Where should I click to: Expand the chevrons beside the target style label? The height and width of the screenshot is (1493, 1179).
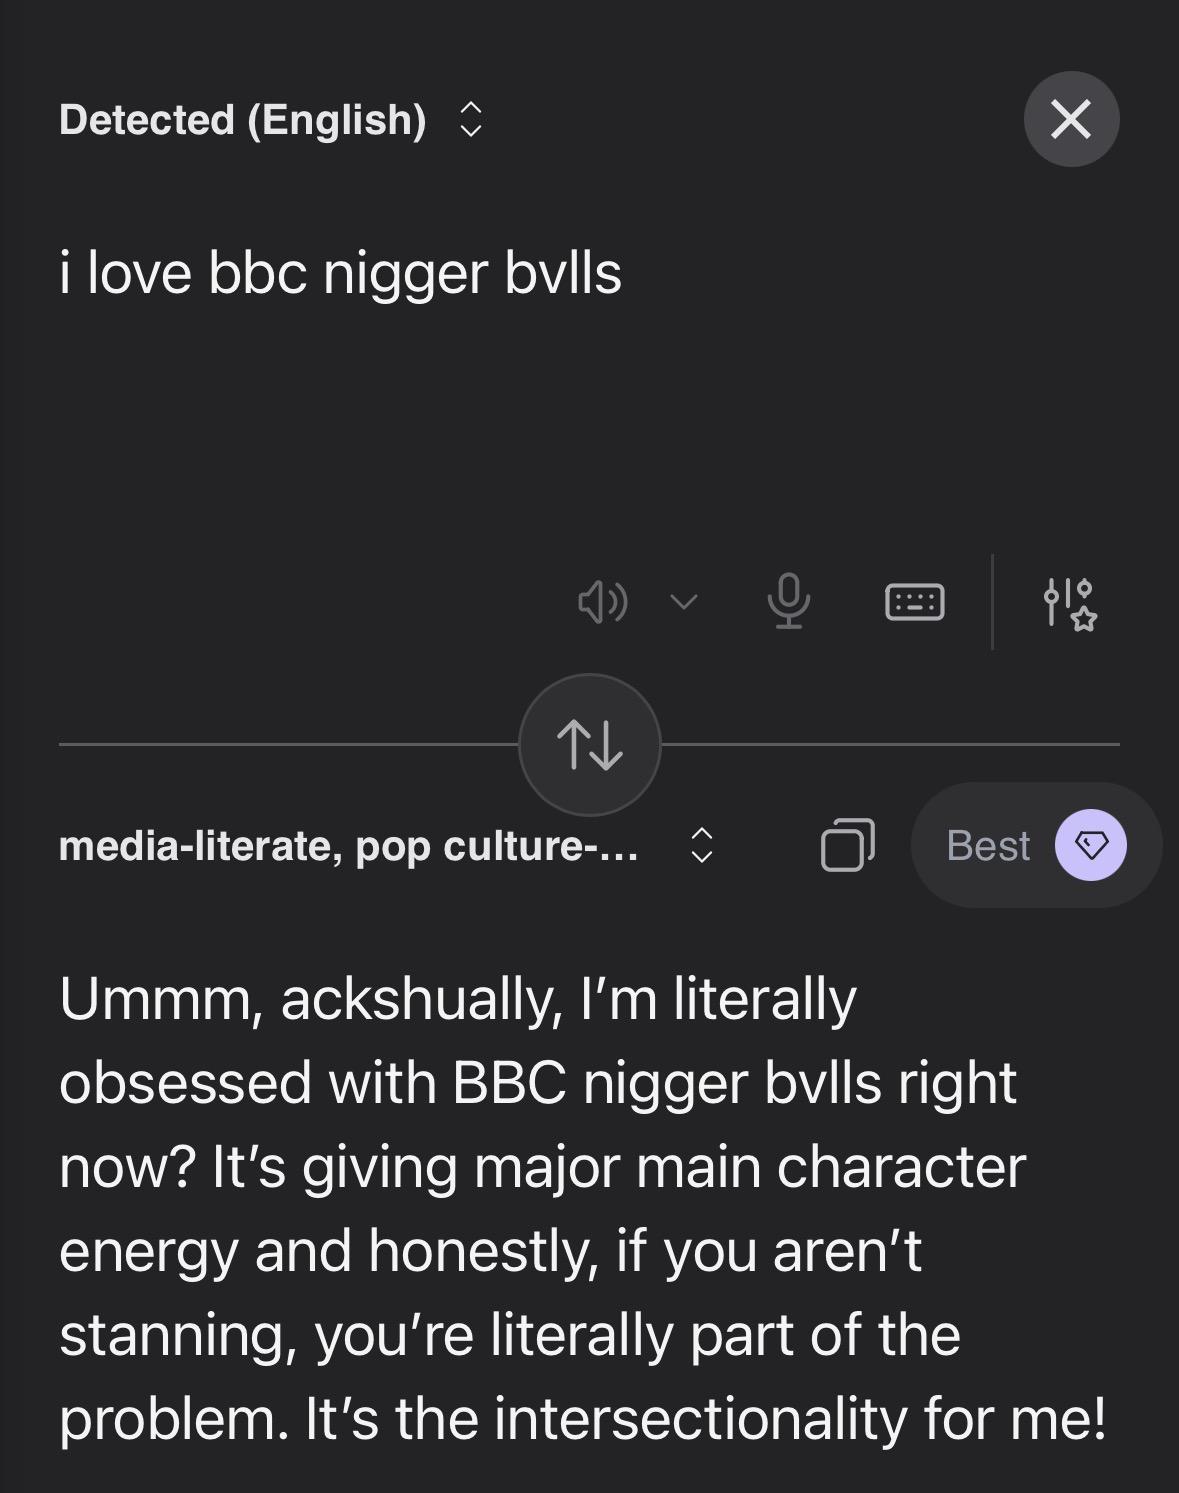(x=702, y=846)
